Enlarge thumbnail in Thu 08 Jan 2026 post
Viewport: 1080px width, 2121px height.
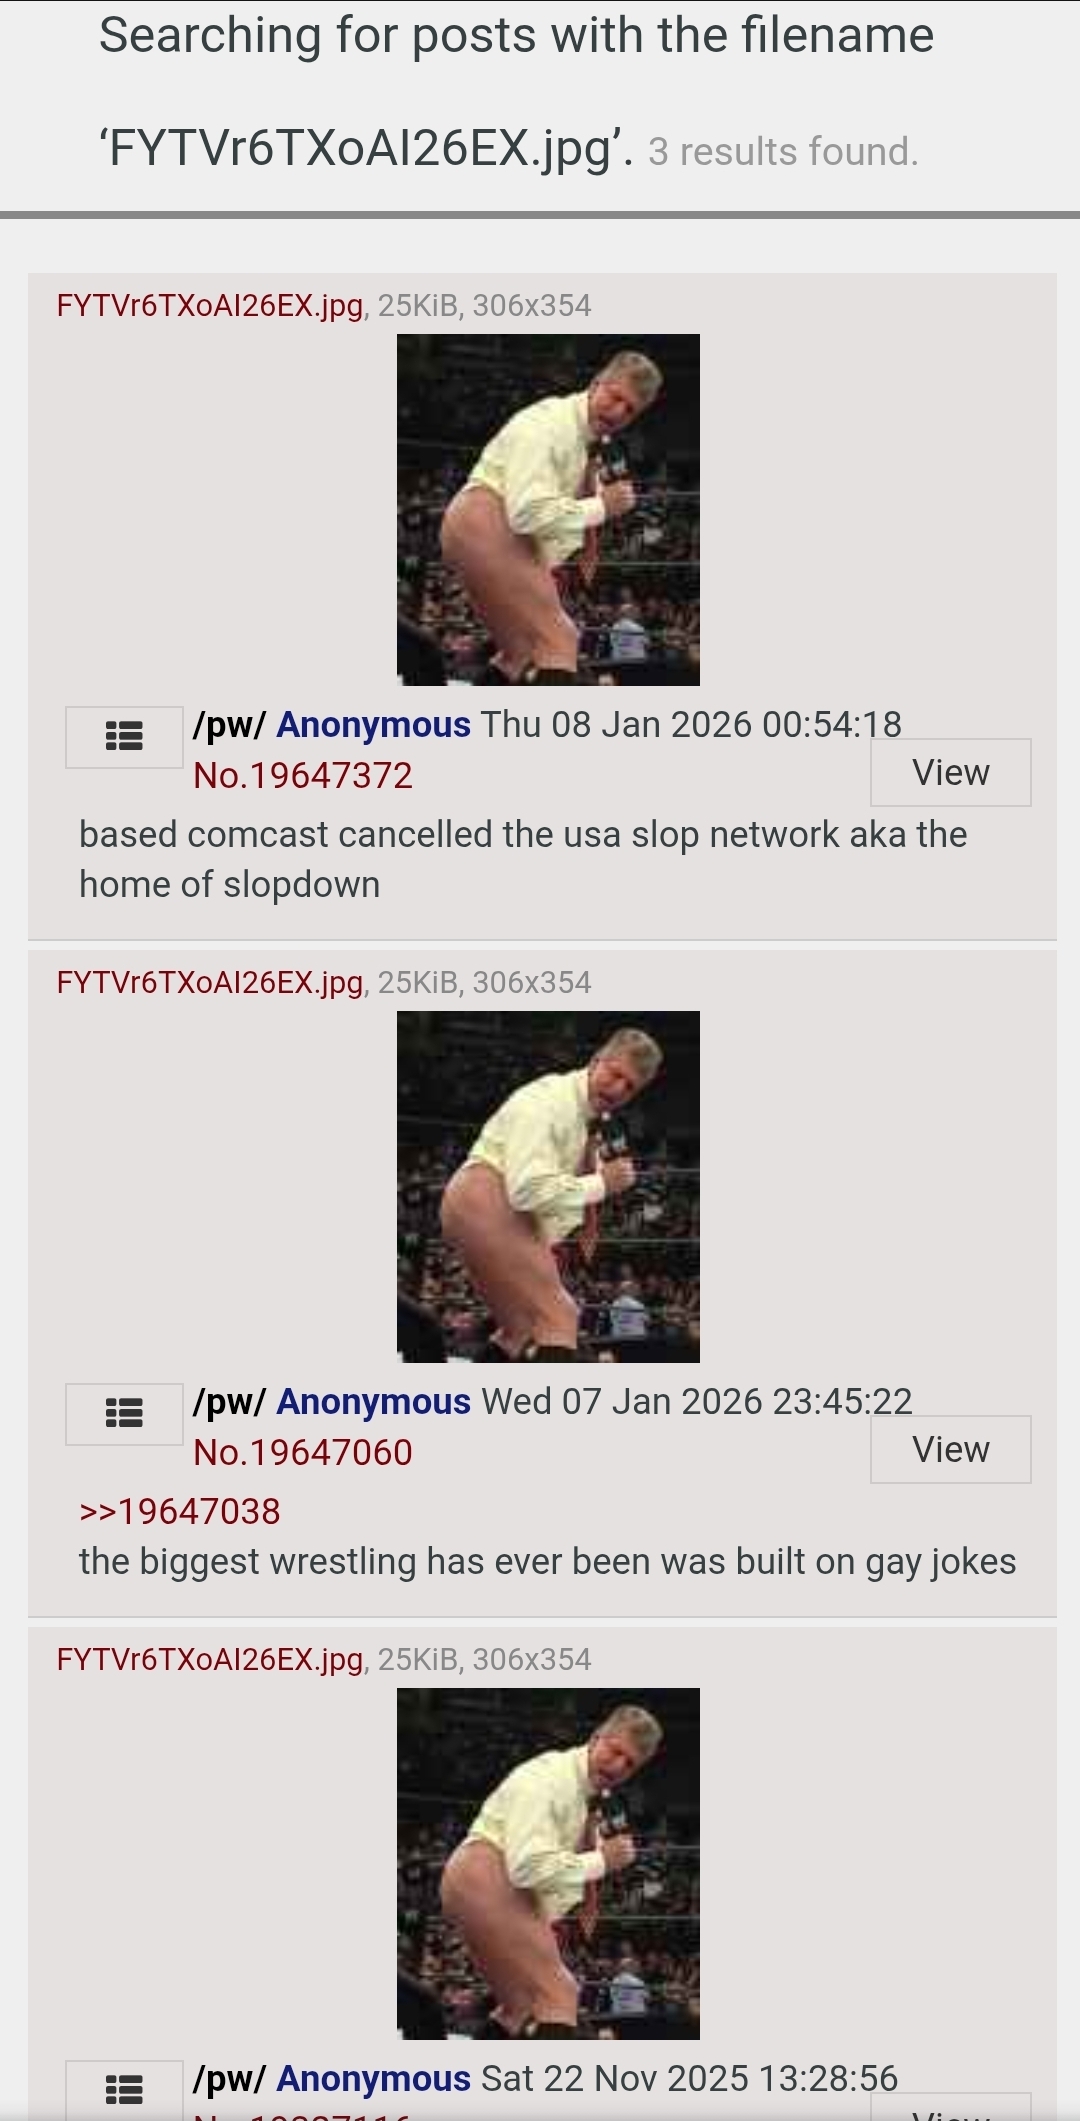tap(548, 510)
